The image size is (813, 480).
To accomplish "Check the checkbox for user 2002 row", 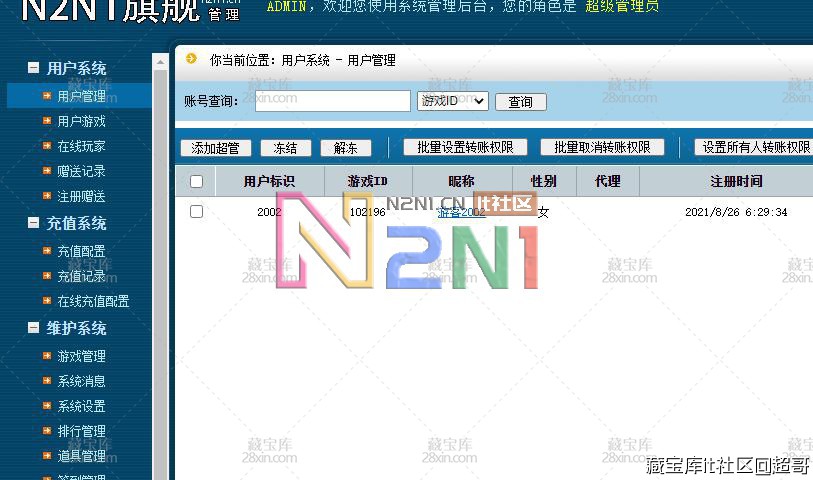I will 196,212.
